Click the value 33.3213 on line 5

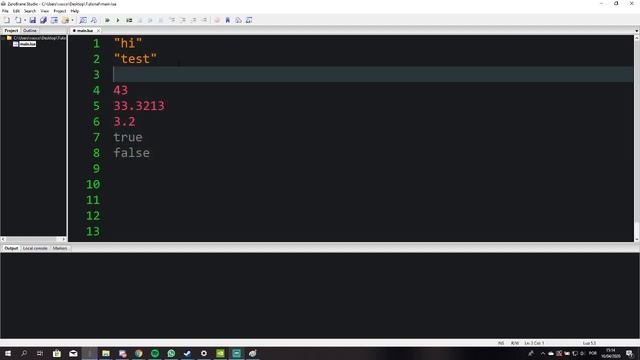tap(139, 106)
